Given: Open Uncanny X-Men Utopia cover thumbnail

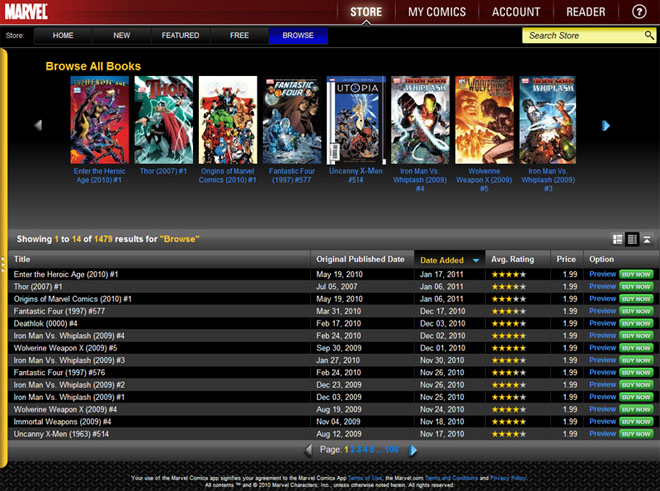Looking at the screenshot, I should point(356,120).
